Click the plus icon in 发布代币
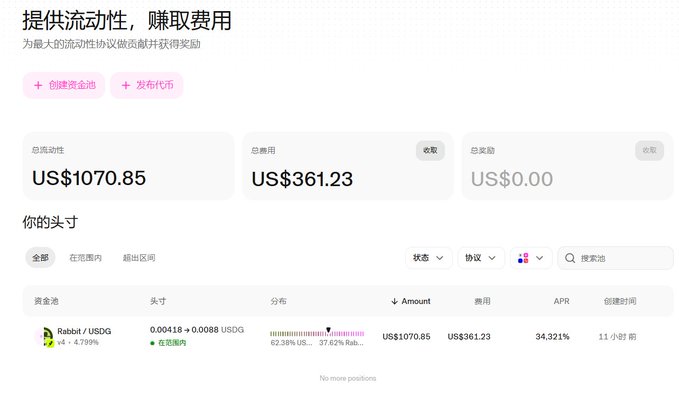Viewport: 679px width, 396px height. click(126, 85)
